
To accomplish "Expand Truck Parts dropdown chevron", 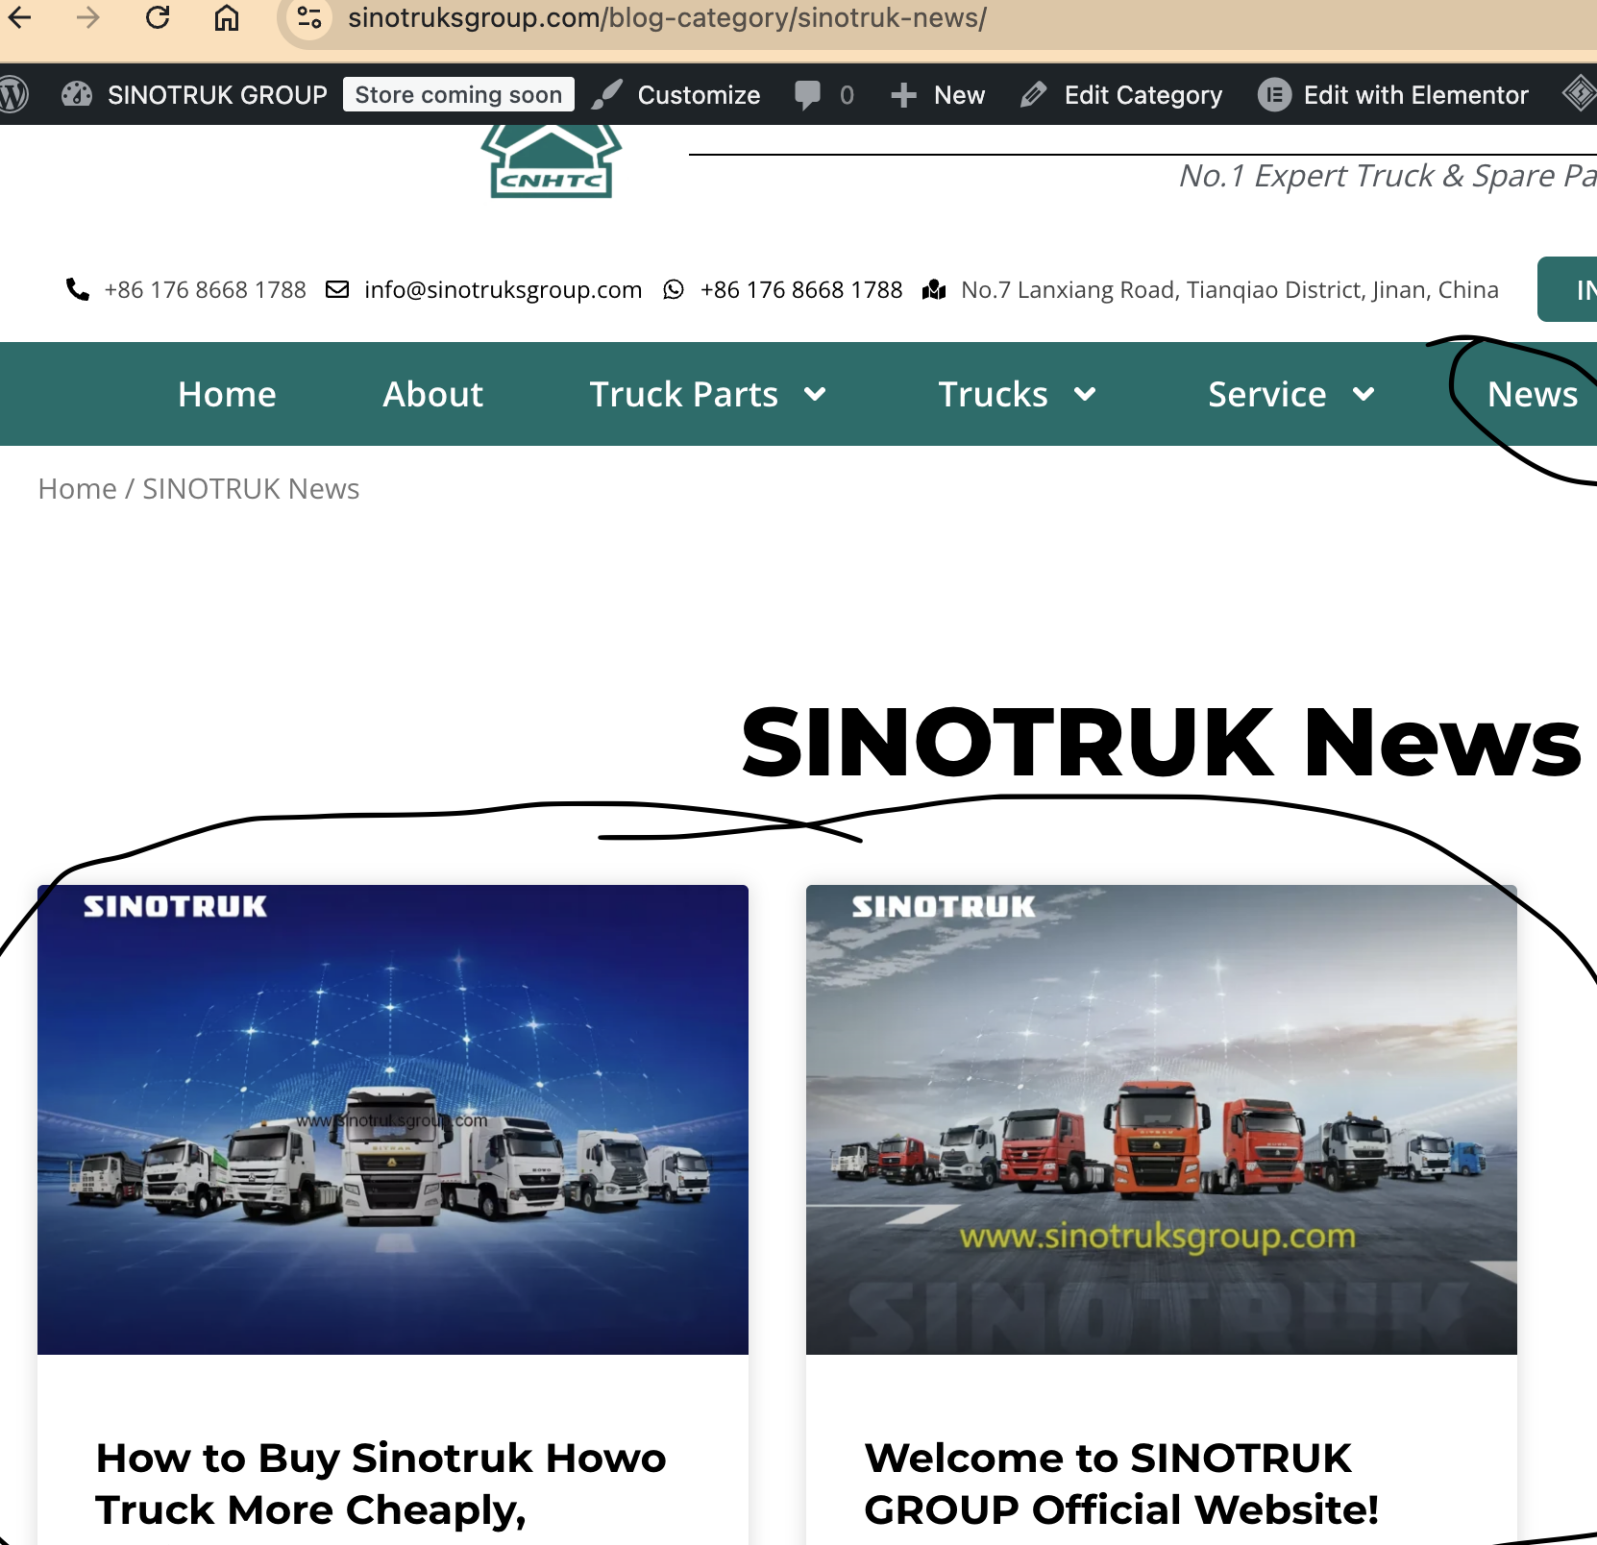I will tap(815, 394).
